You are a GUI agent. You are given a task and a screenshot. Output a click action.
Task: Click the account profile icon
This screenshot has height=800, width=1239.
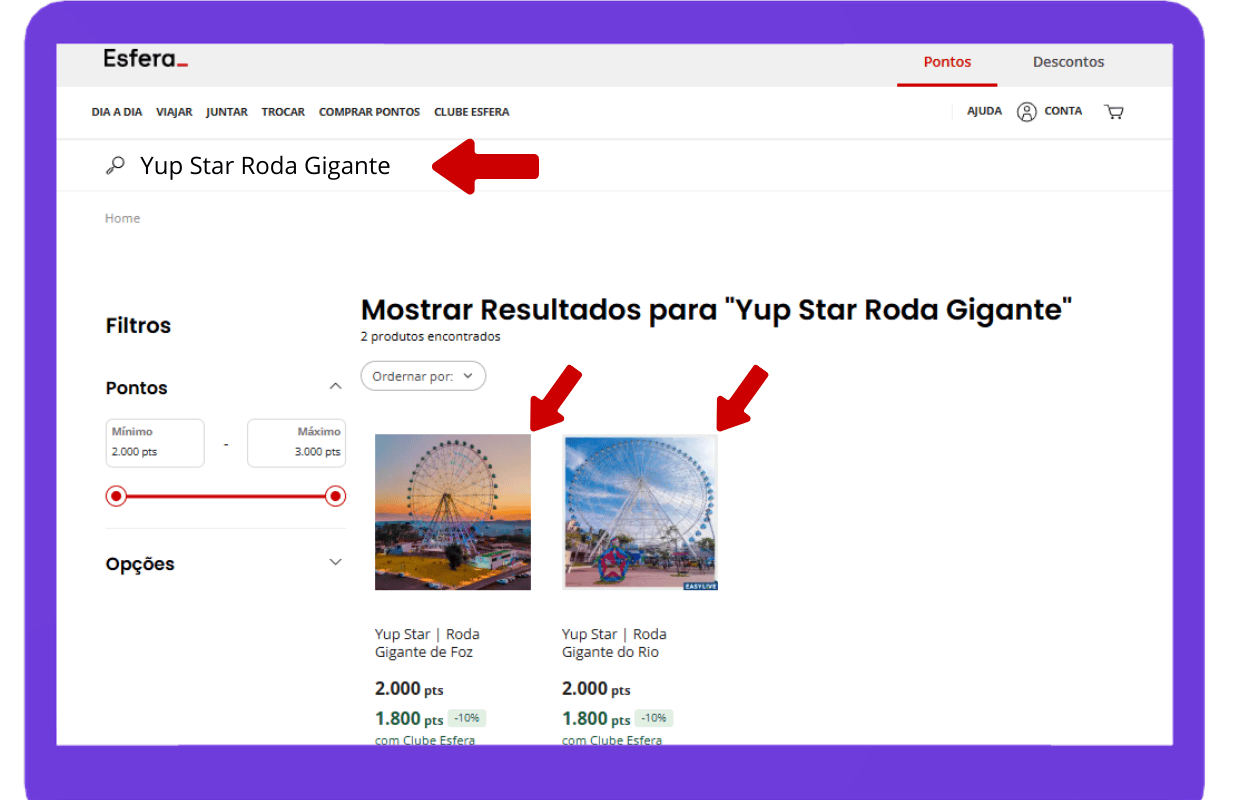(1026, 112)
